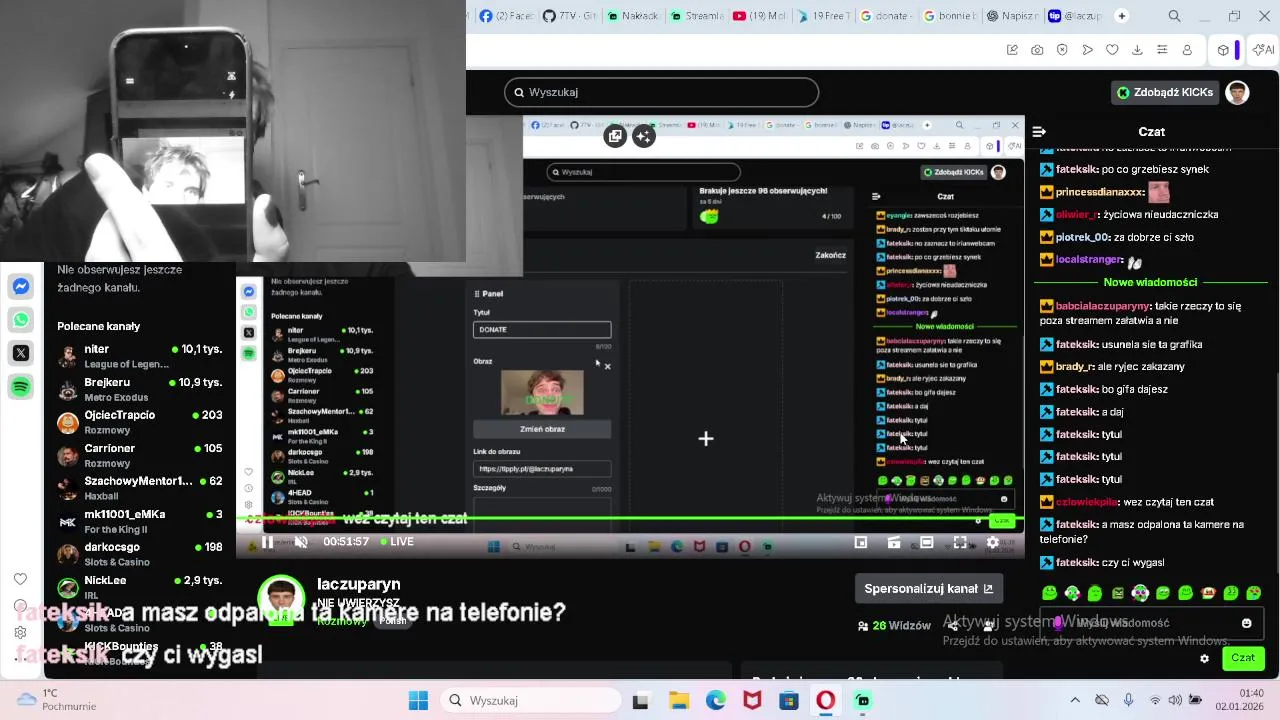This screenshot has width=1280, height=720.
Task: Unmute the stream volume icon
Action: [301, 542]
